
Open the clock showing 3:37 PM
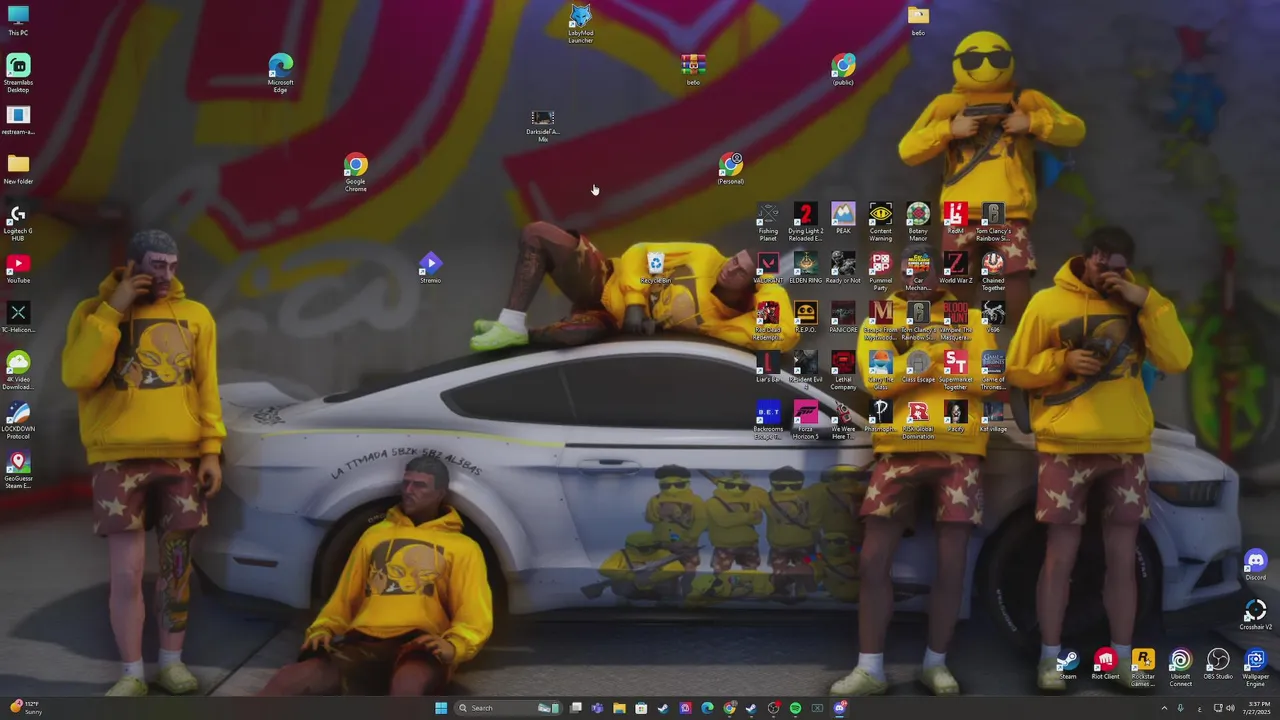coord(1257,708)
